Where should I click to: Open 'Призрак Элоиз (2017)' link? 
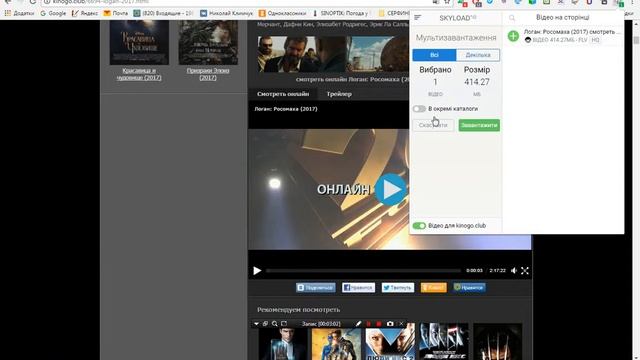tap(208, 74)
